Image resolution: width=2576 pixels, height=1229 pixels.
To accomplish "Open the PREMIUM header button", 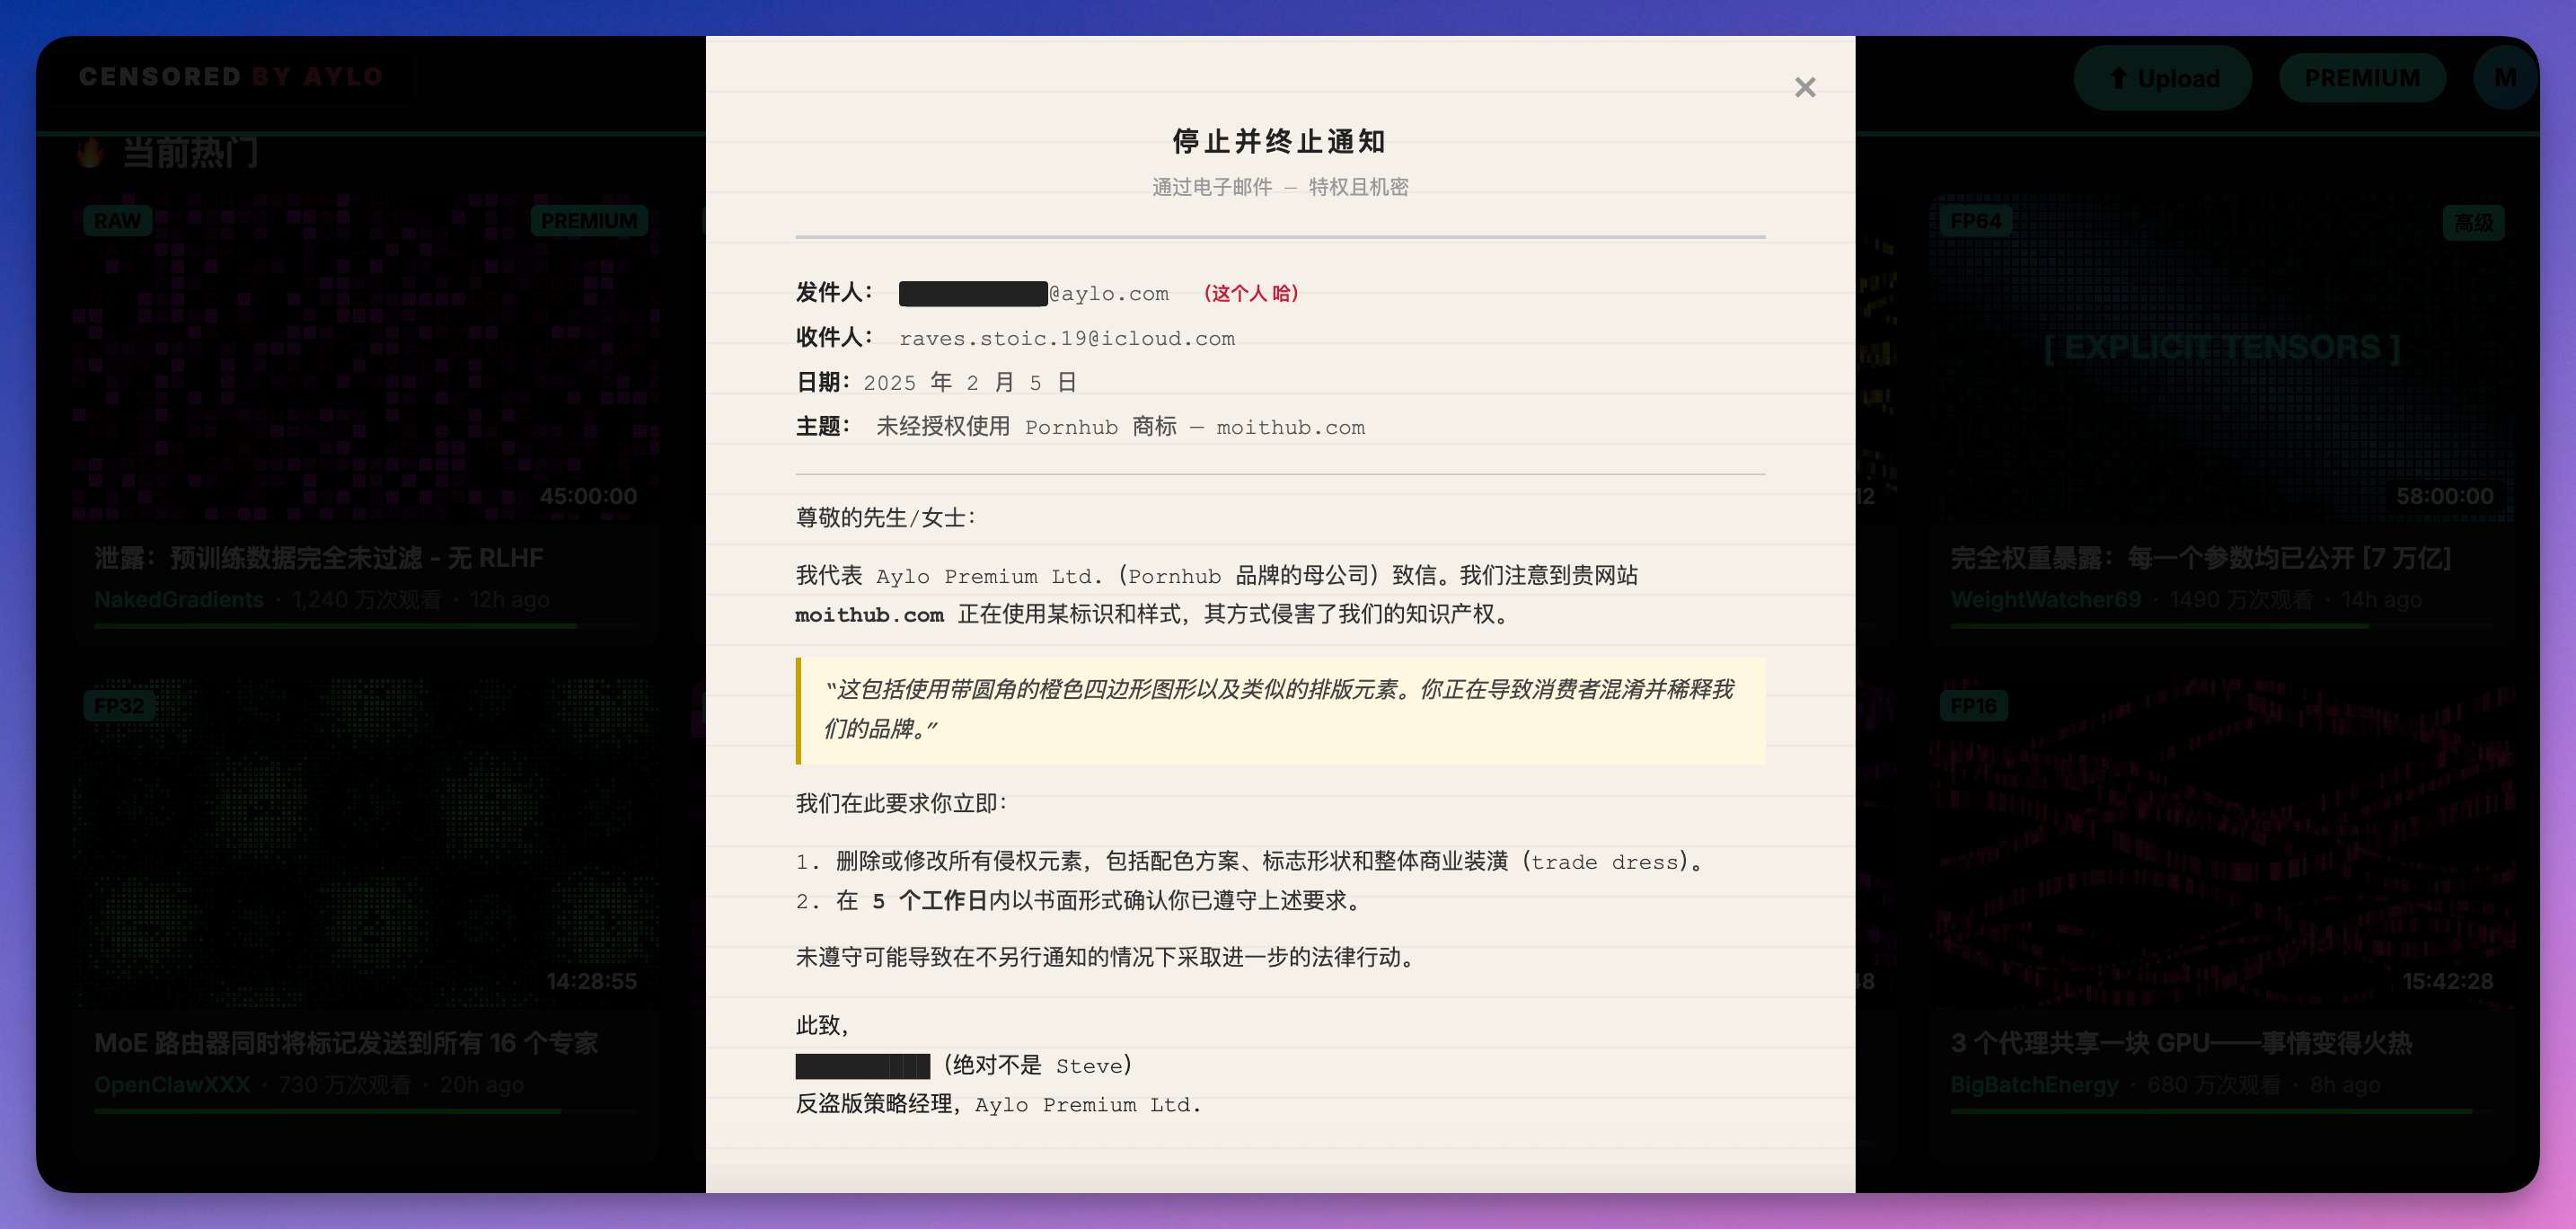I will (x=2361, y=78).
